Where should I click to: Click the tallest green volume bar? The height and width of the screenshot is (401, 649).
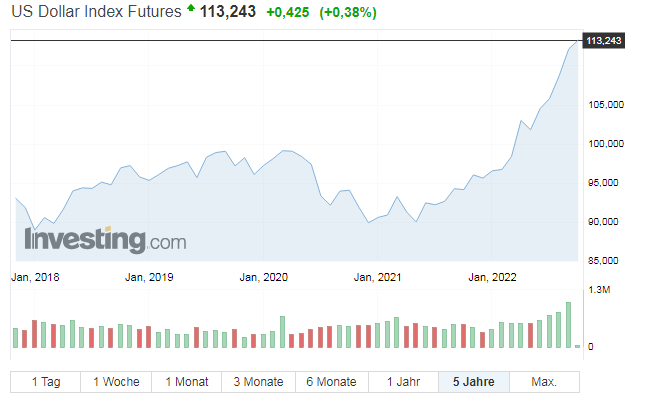tap(568, 325)
